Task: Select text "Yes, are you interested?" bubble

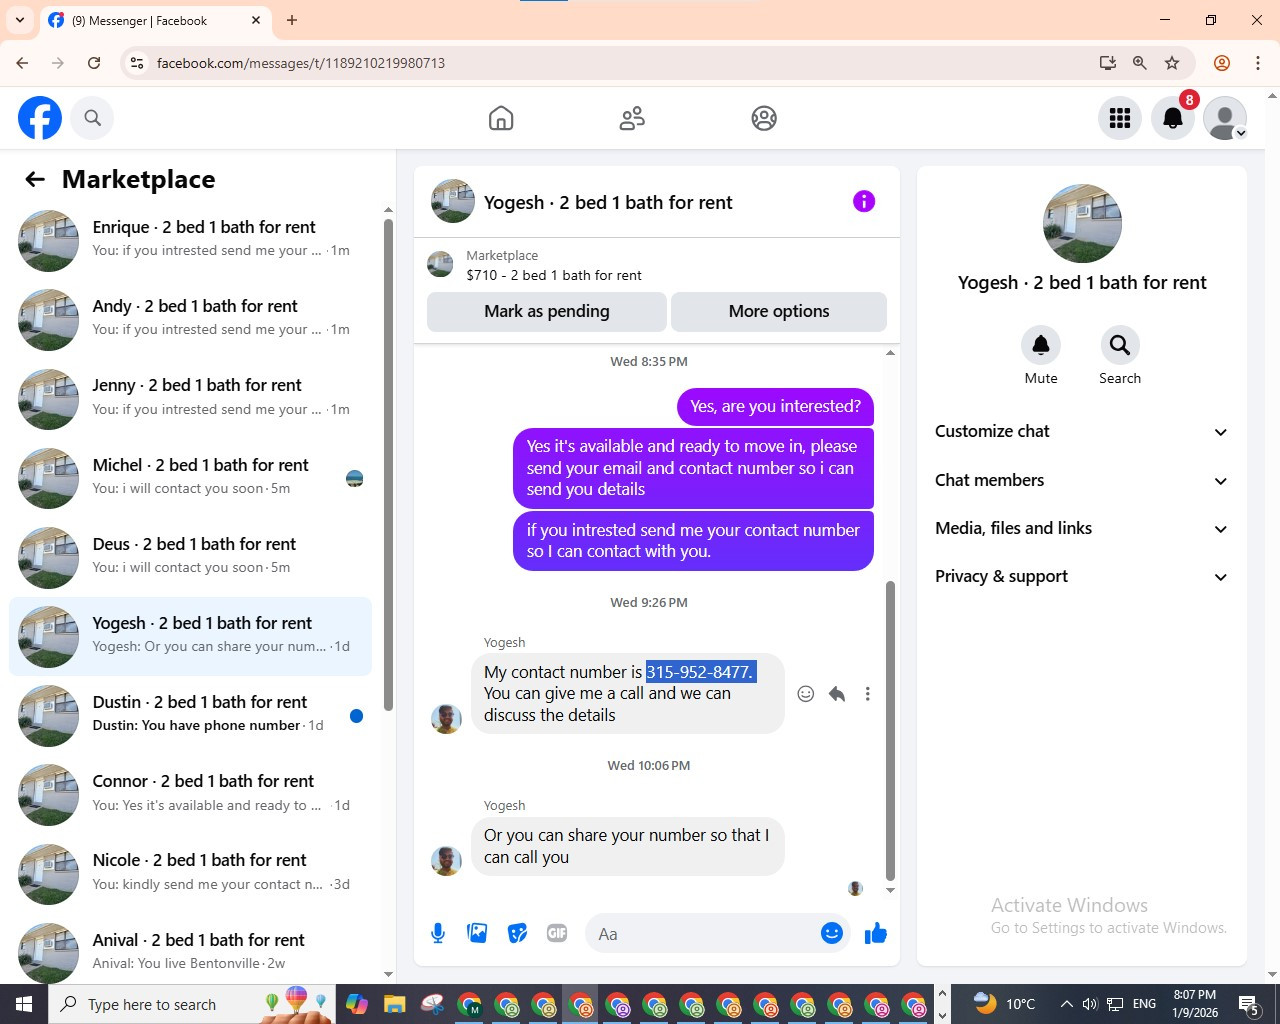Action: [x=775, y=406]
